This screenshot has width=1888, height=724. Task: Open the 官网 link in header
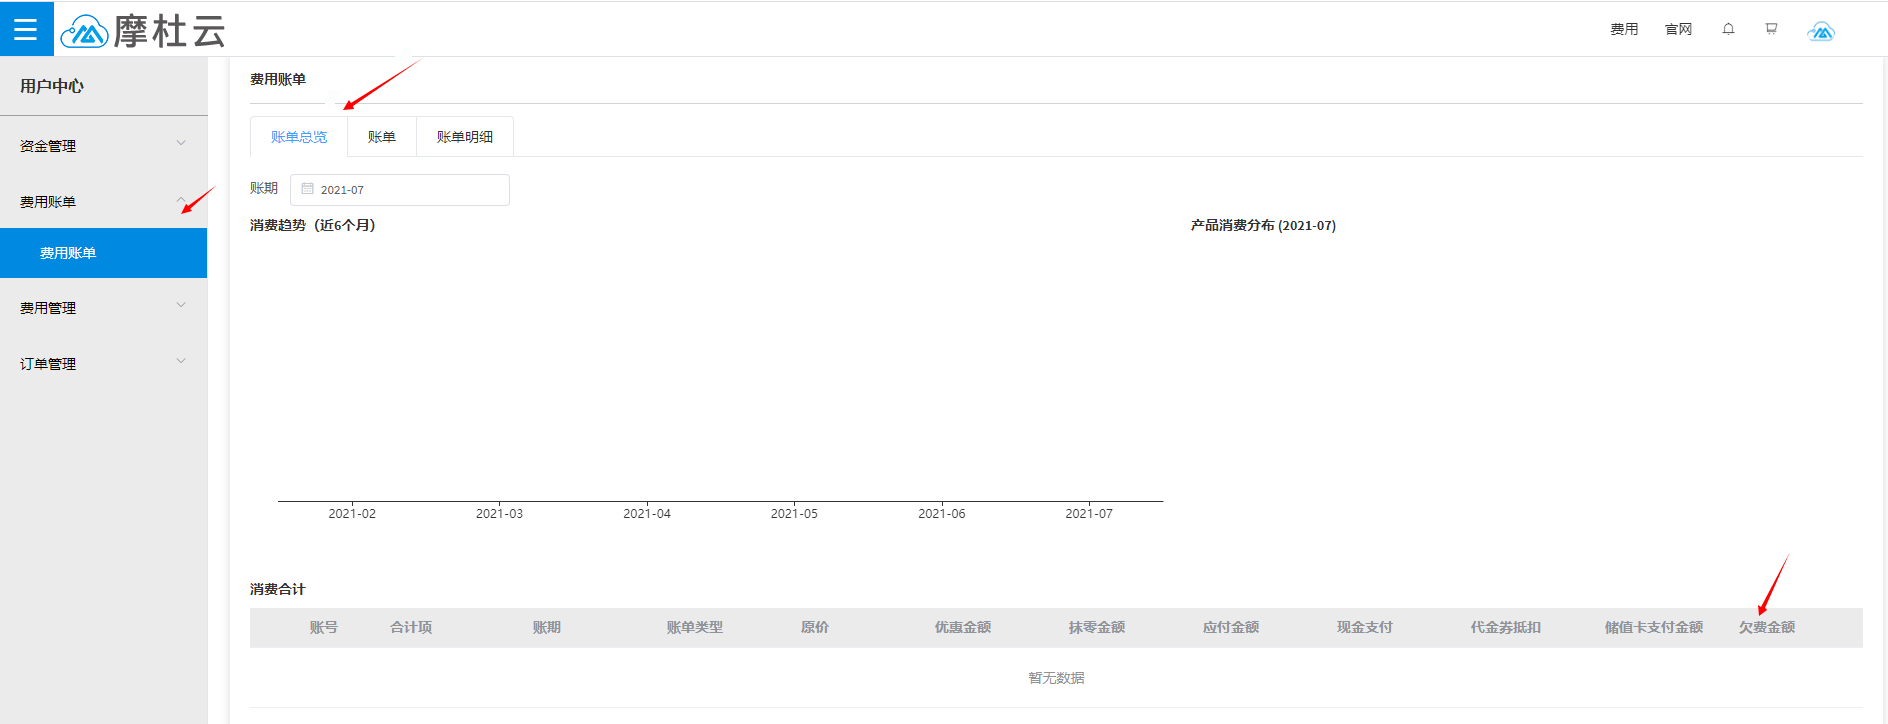(1678, 29)
